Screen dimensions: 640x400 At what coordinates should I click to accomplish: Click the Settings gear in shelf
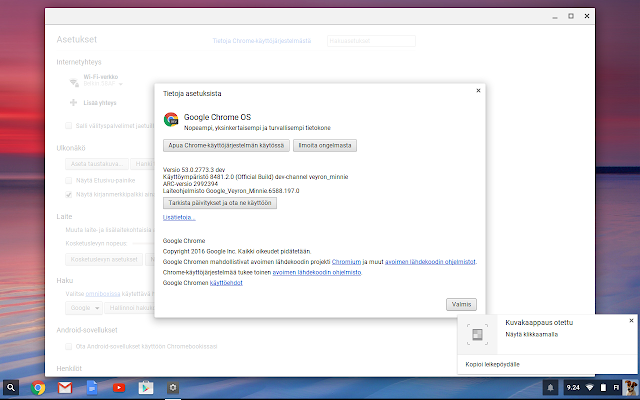pyautogui.click(x=173, y=387)
